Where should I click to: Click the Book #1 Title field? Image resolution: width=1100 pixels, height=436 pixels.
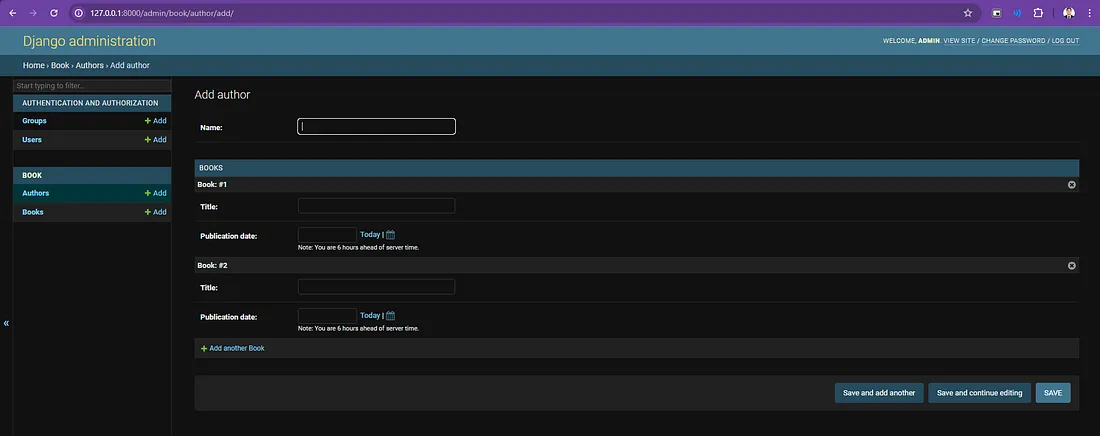pyautogui.click(x=377, y=206)
